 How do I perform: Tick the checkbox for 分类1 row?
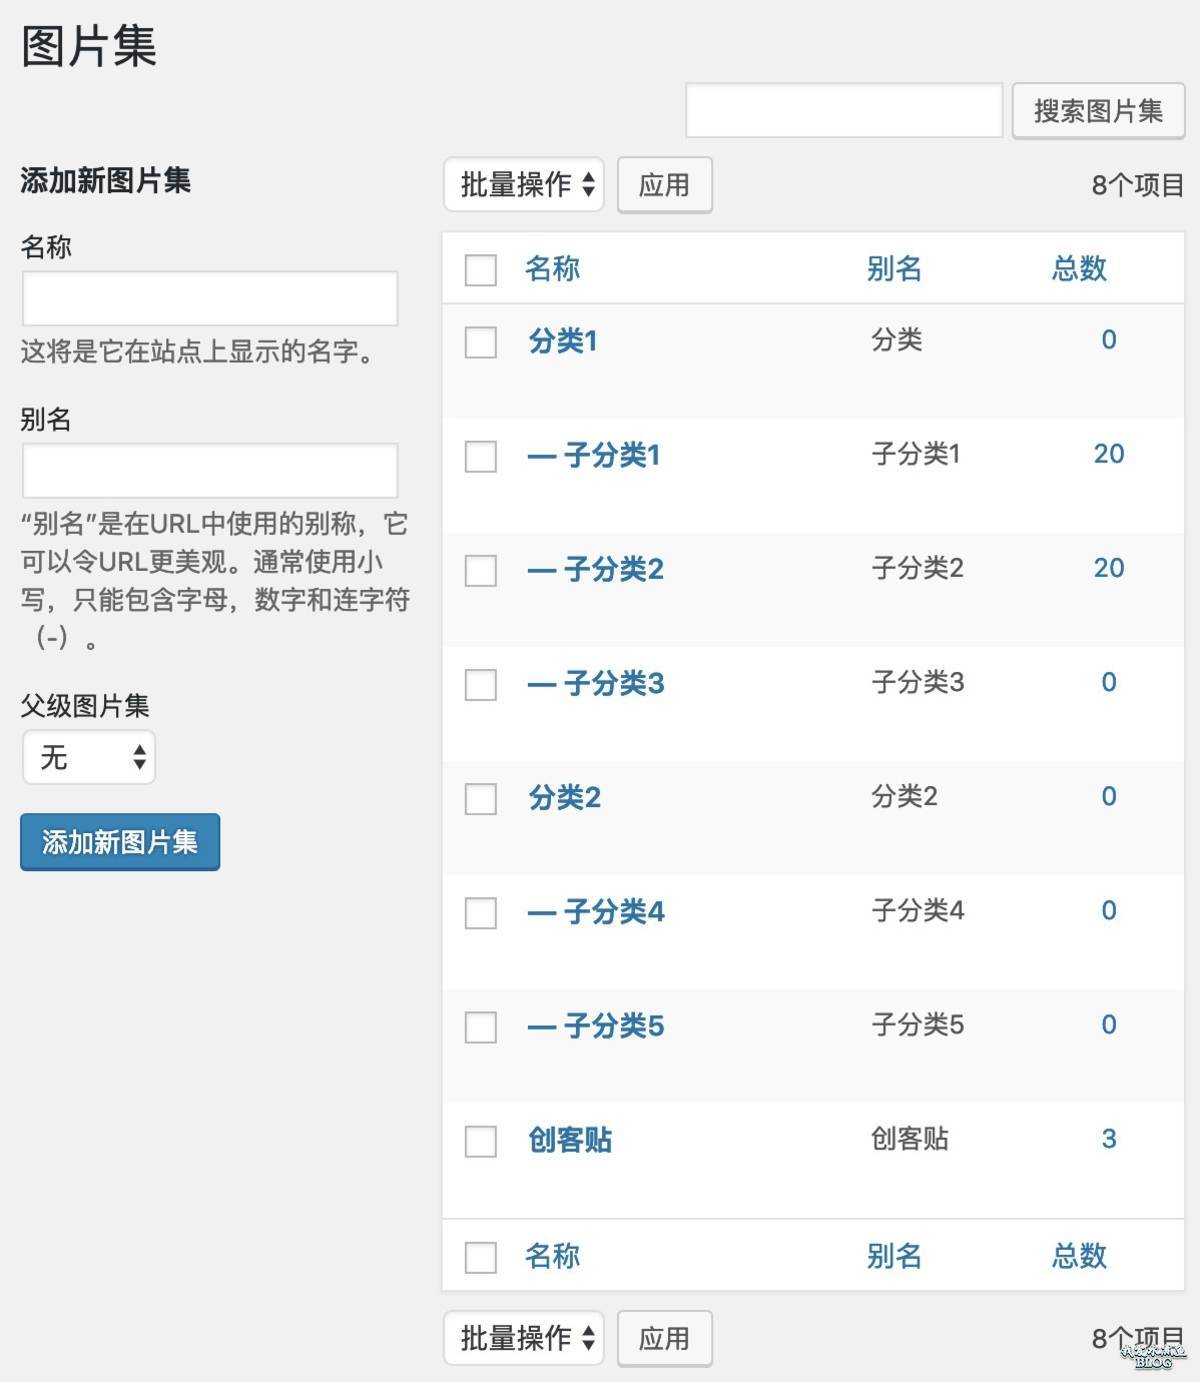[481, 343]
